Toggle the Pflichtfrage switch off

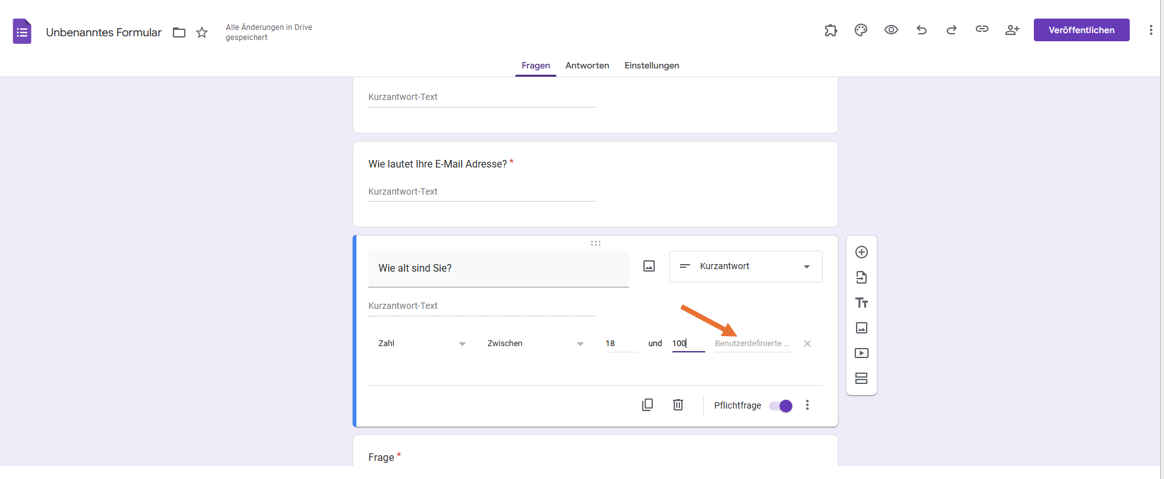781,405
